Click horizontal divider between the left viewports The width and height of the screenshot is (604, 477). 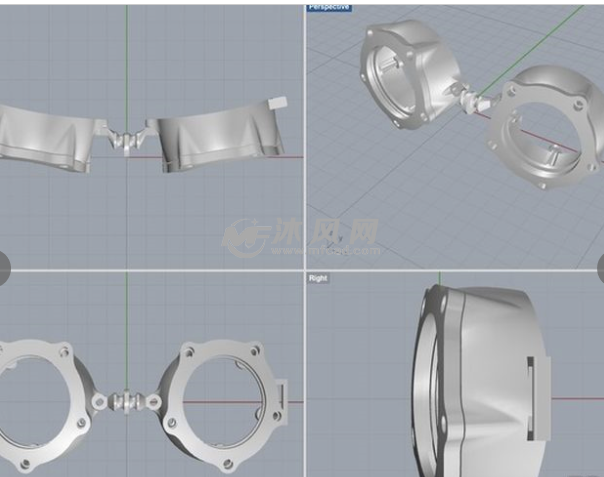point(150,270)
